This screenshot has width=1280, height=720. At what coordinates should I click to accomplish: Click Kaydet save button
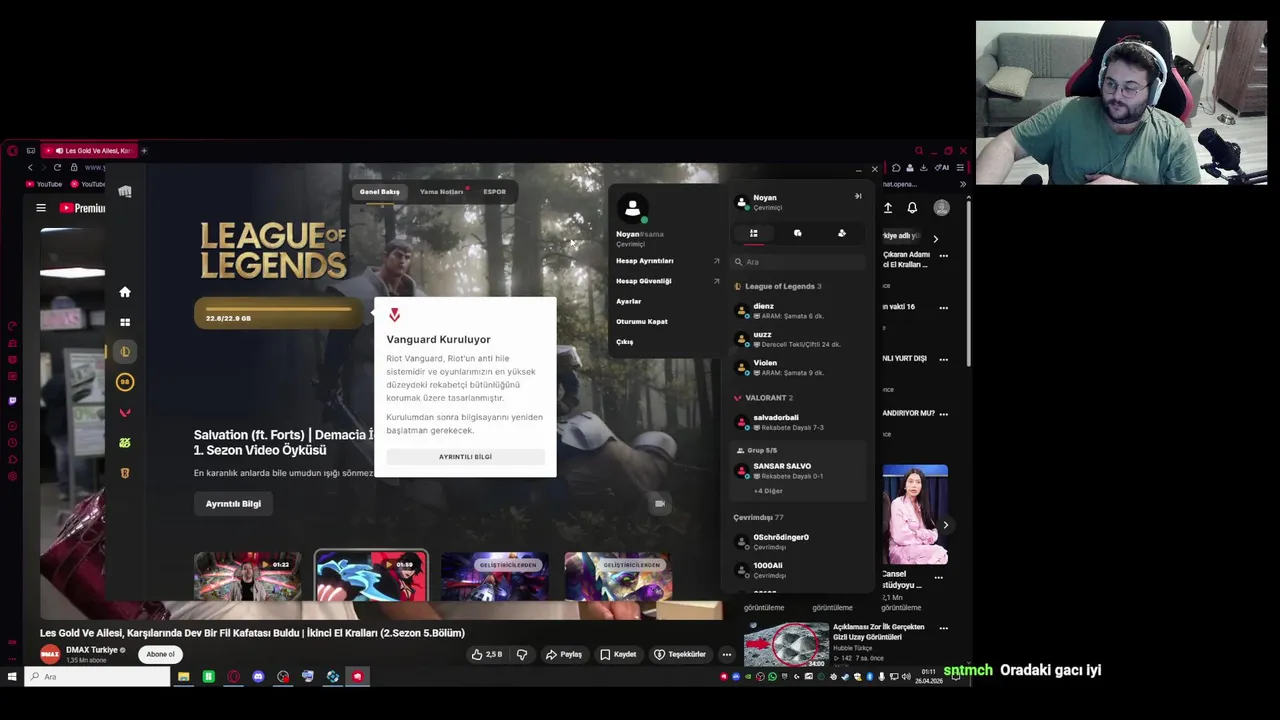(618, 654)
